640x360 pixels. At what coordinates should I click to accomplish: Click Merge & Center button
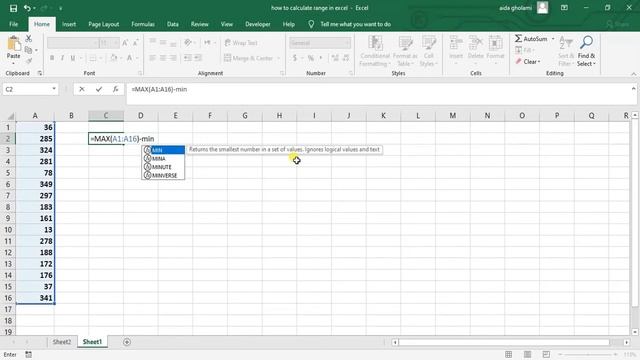click(x=249, y=58)
